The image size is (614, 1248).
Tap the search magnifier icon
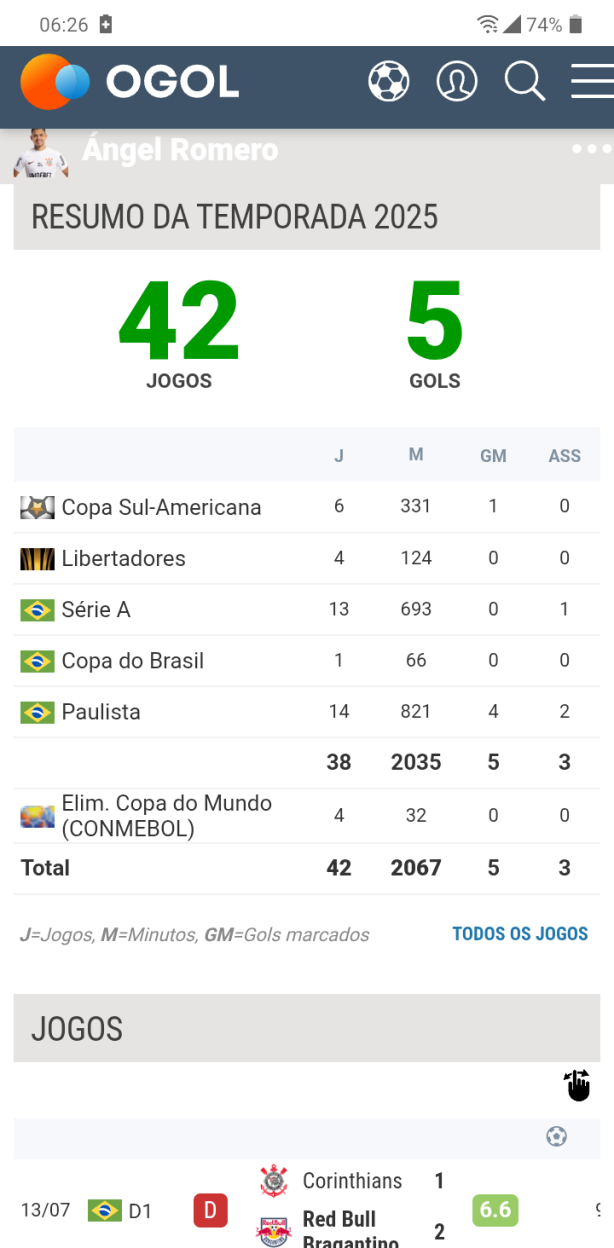coord(524,82)
